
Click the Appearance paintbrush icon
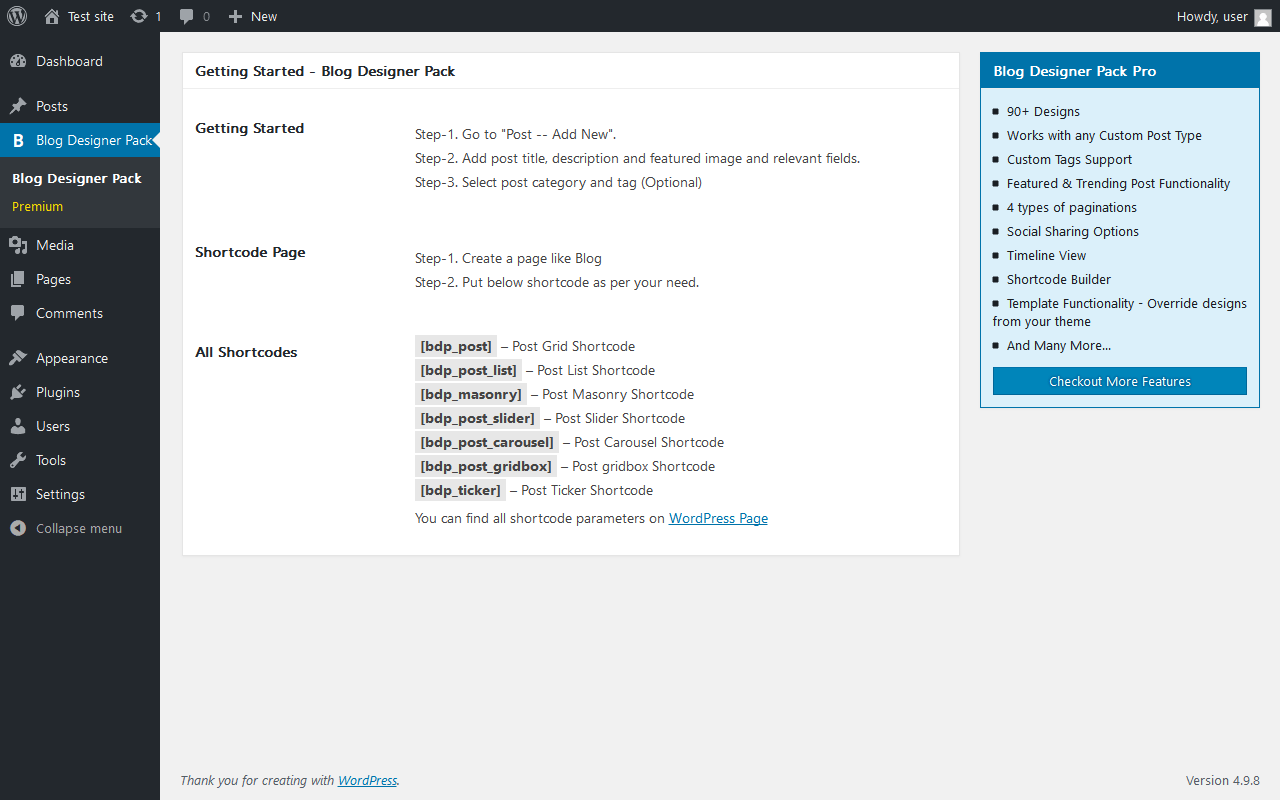(18, 358)
